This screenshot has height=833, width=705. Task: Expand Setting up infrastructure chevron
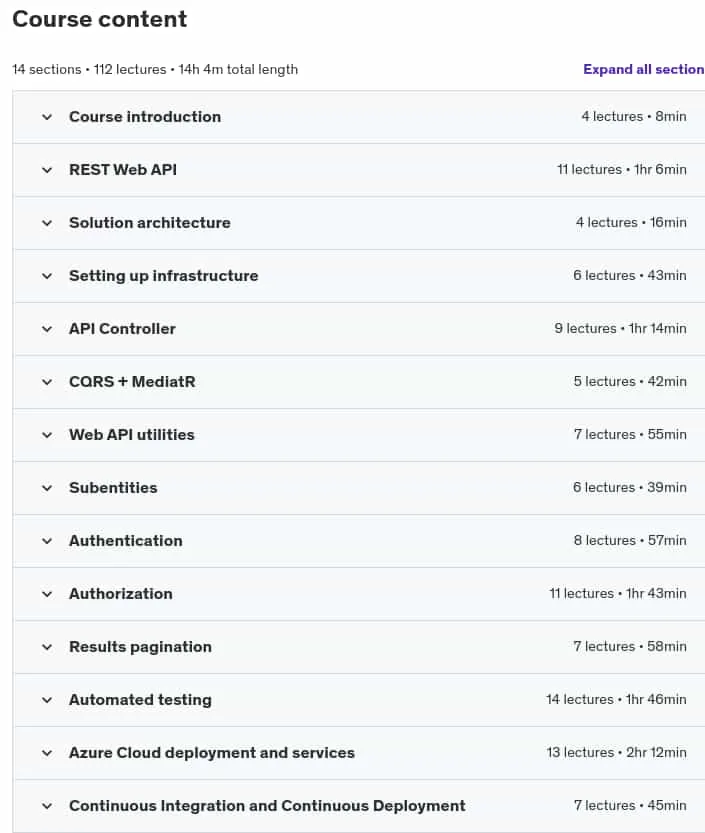(47, 276)
